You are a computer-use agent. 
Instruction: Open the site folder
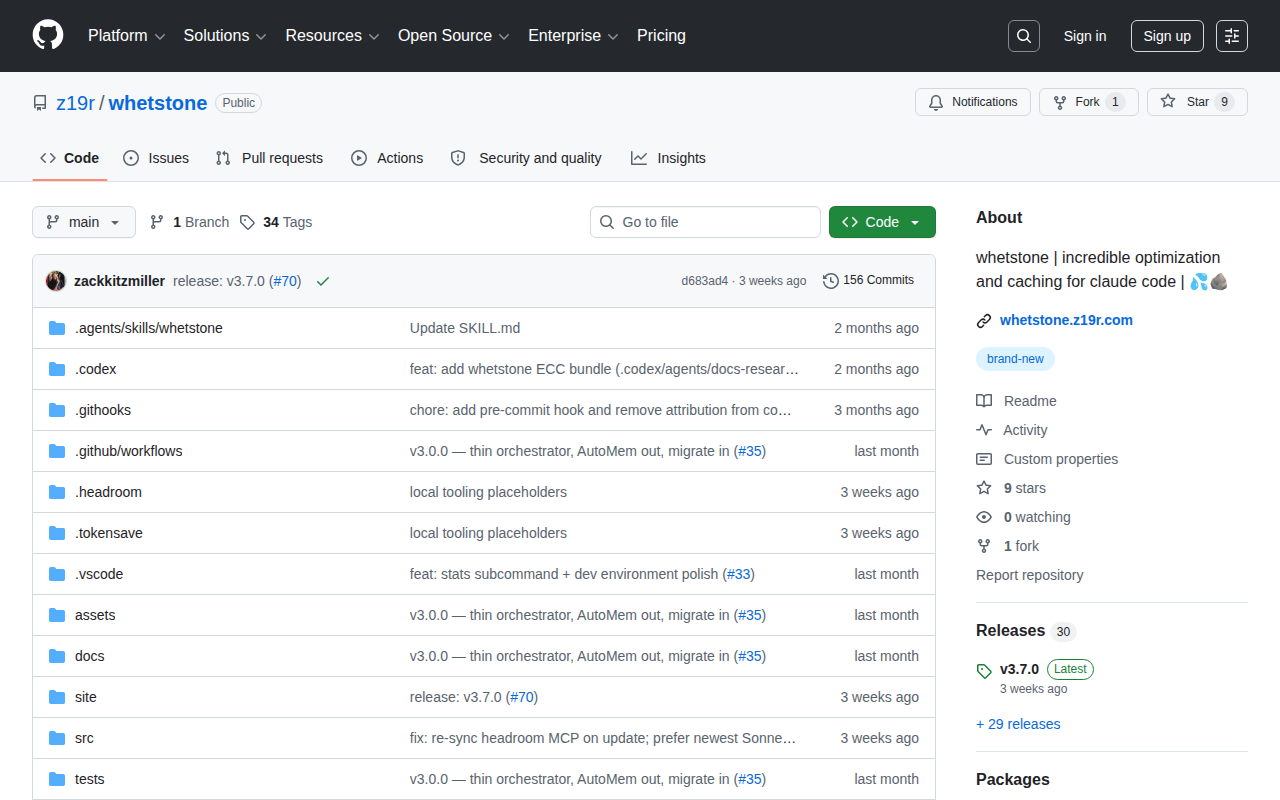point(86,697)
